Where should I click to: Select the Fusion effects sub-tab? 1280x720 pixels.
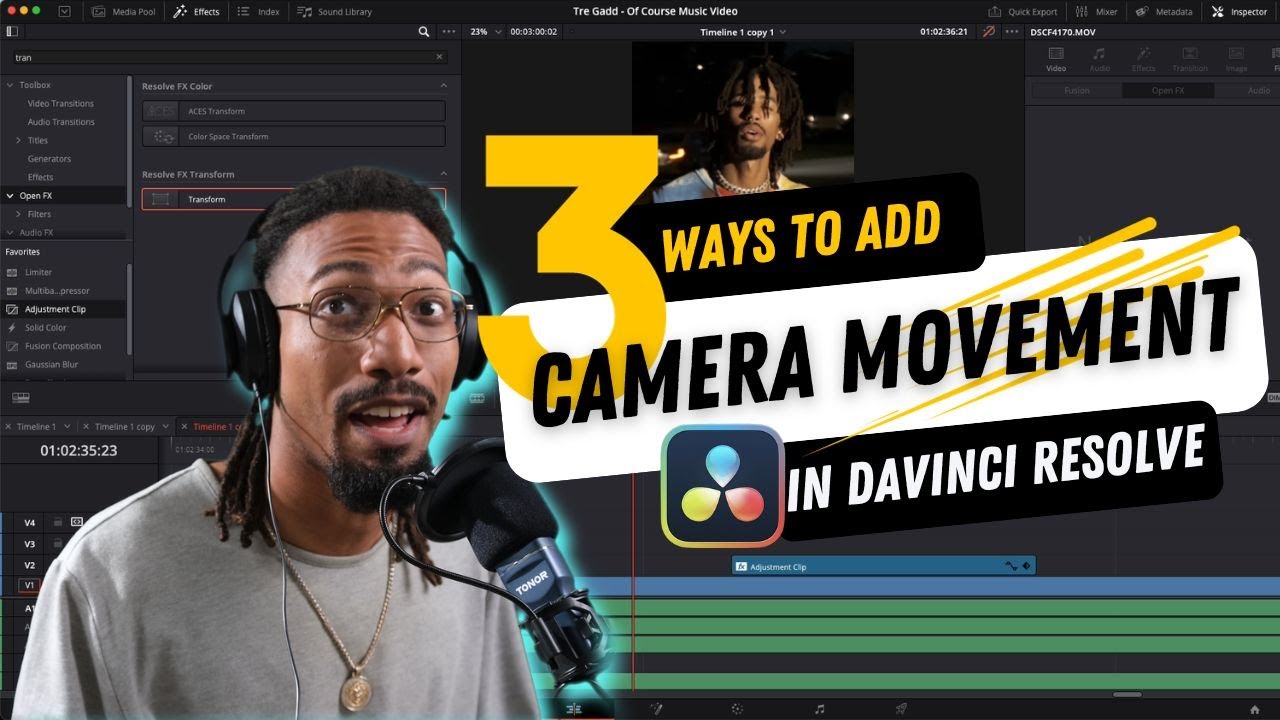pyautogui.click(x=1077, y=90)
